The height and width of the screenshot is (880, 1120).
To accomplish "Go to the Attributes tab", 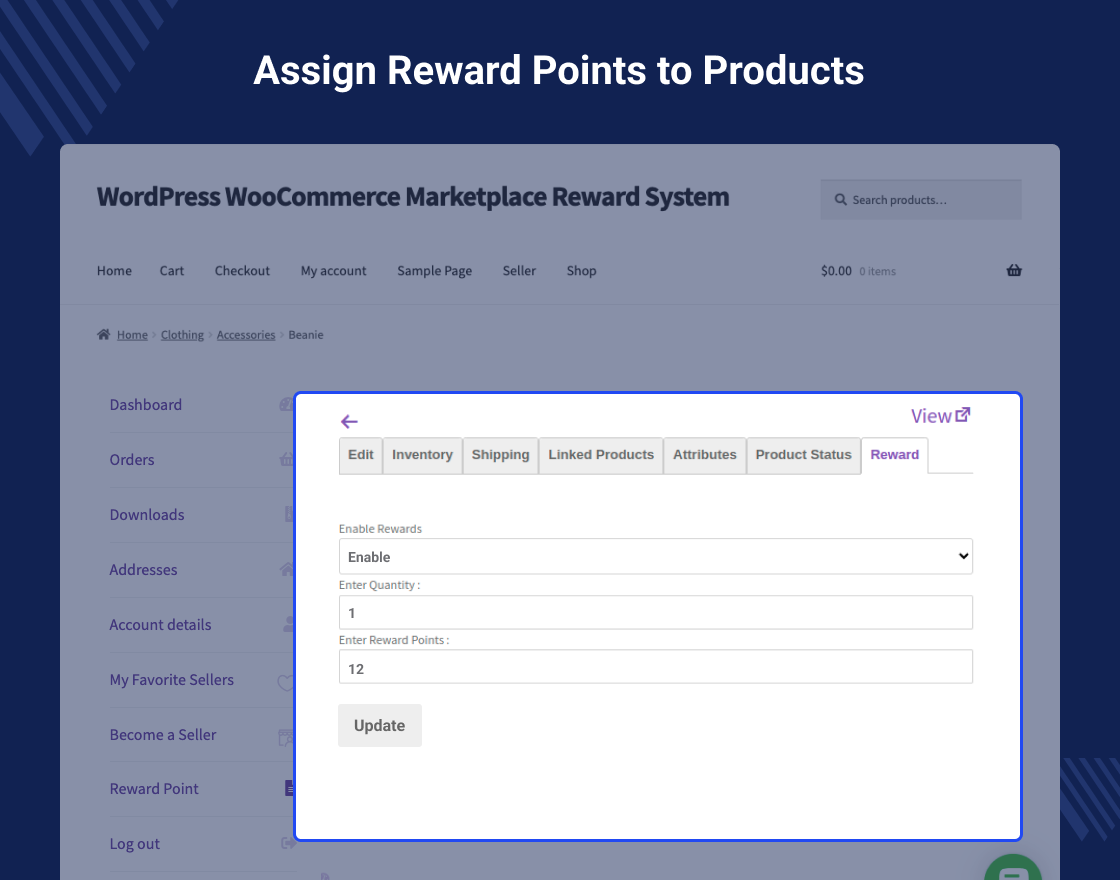I will point(704,455).
